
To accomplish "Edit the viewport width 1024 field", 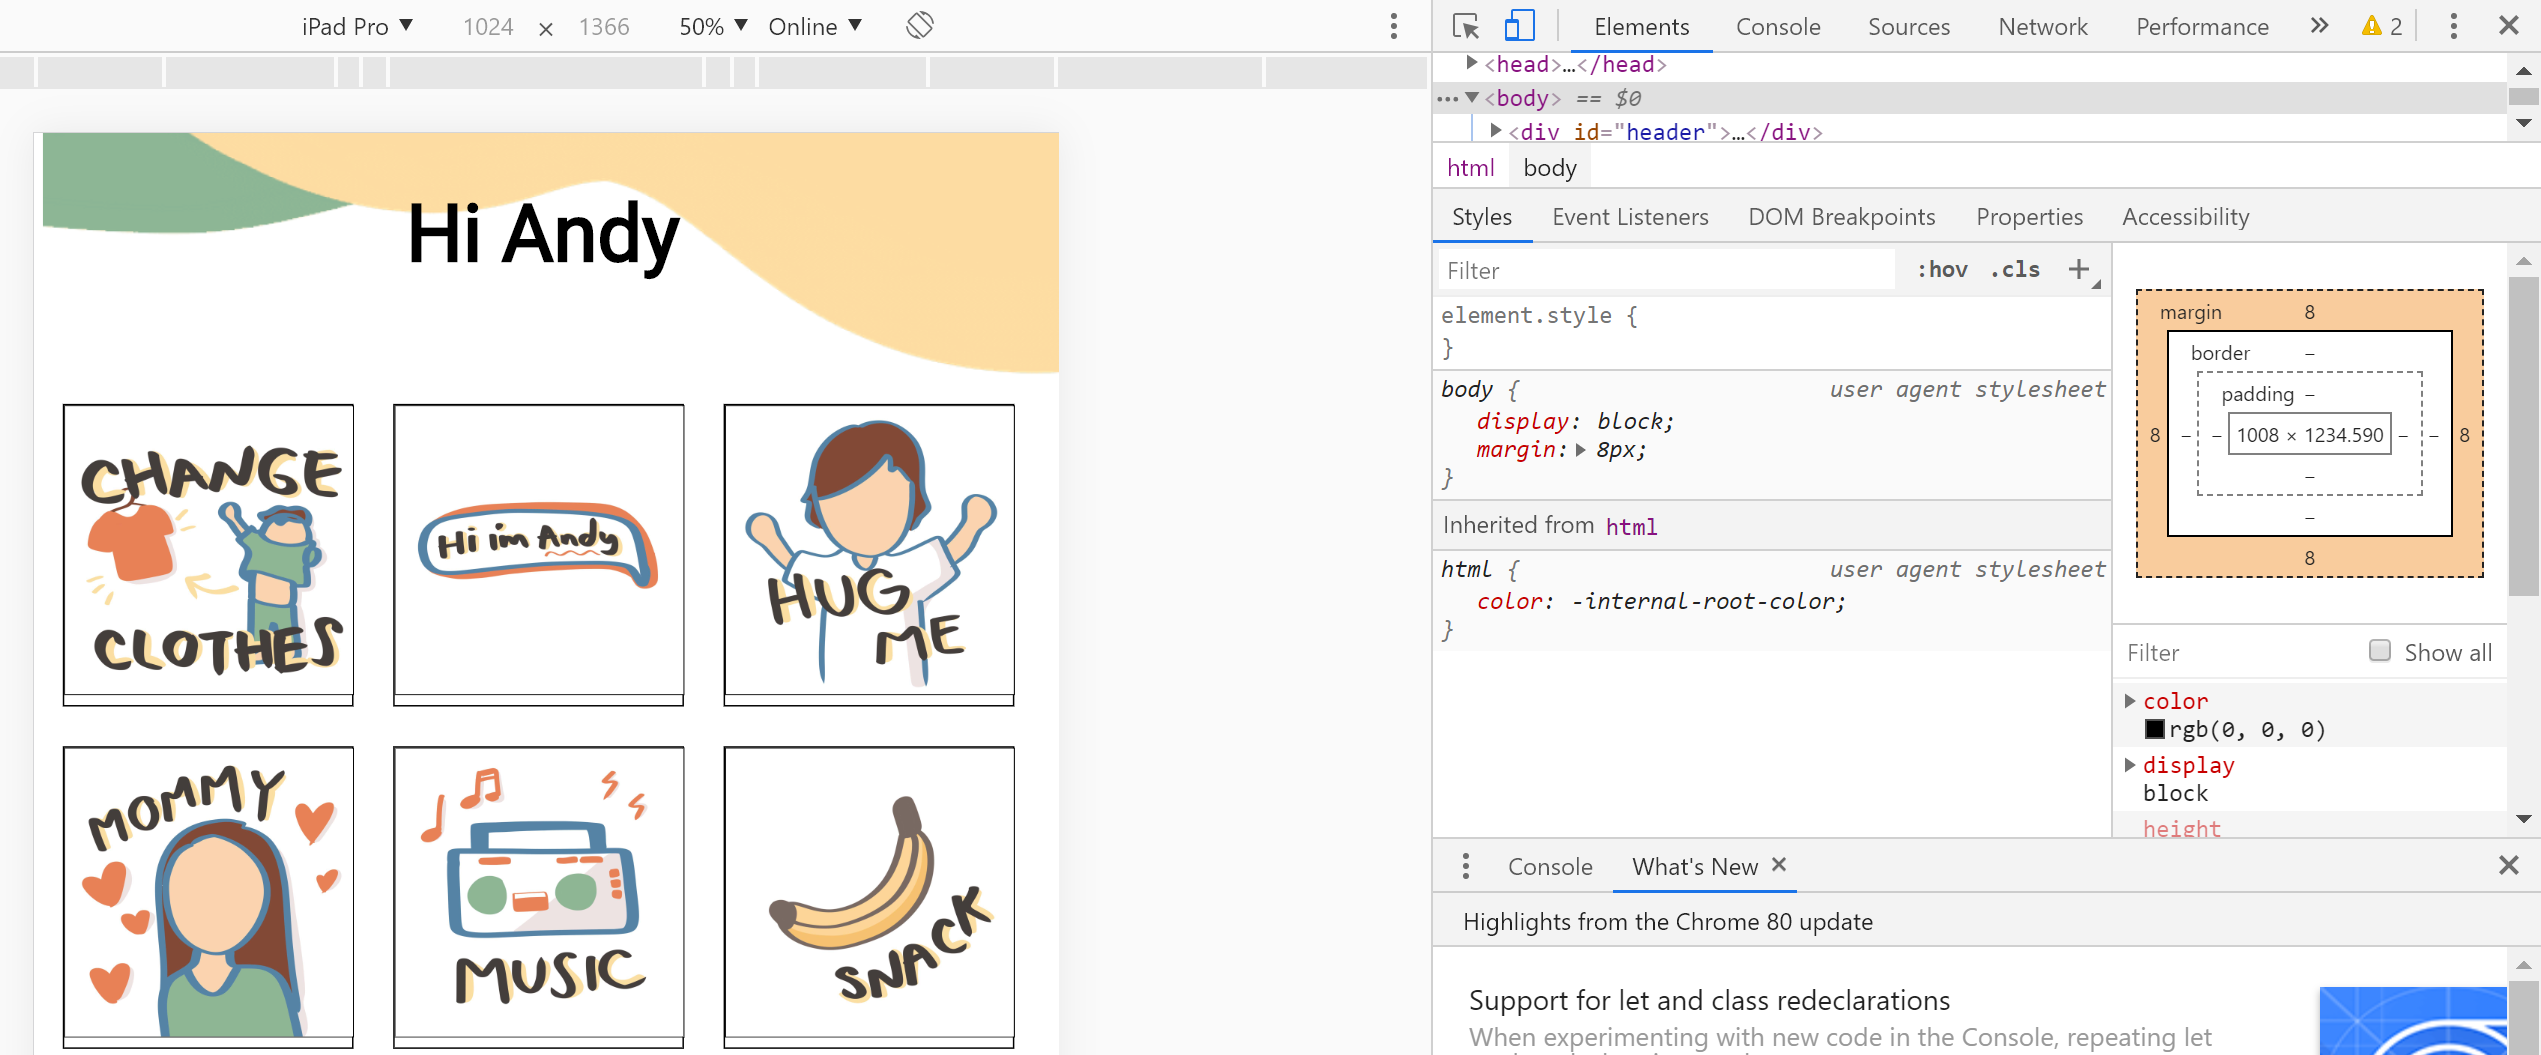I will 488,27.
